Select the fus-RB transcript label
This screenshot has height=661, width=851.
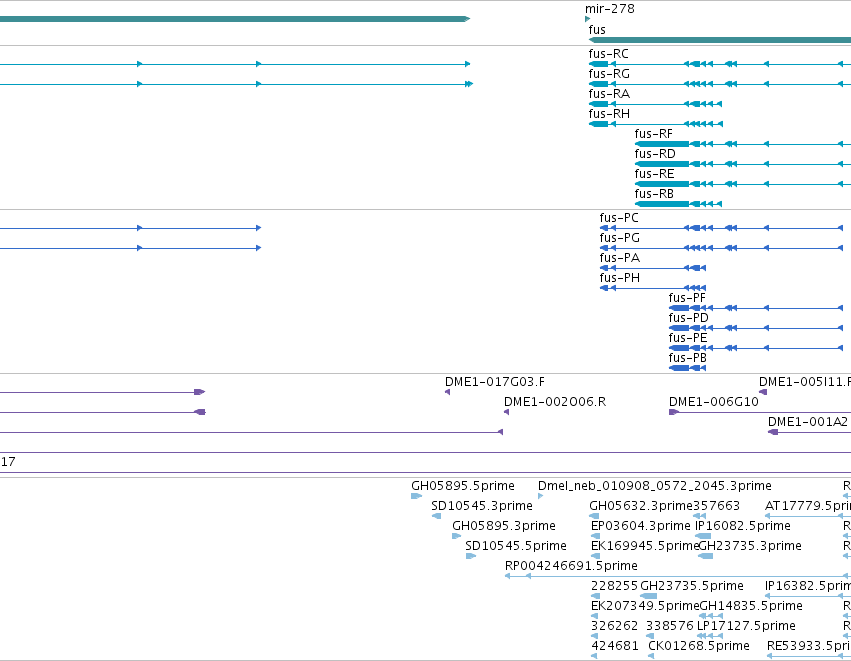click(x=654, y=194)
